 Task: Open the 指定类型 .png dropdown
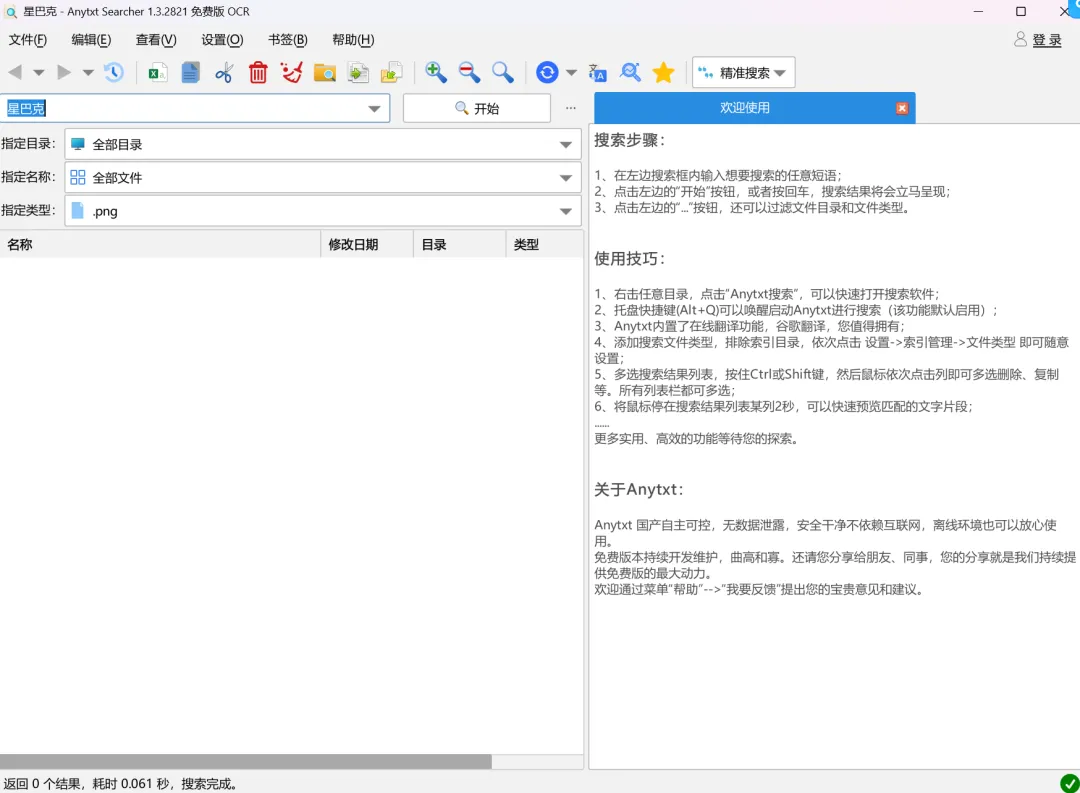click(x=323, y=211)
